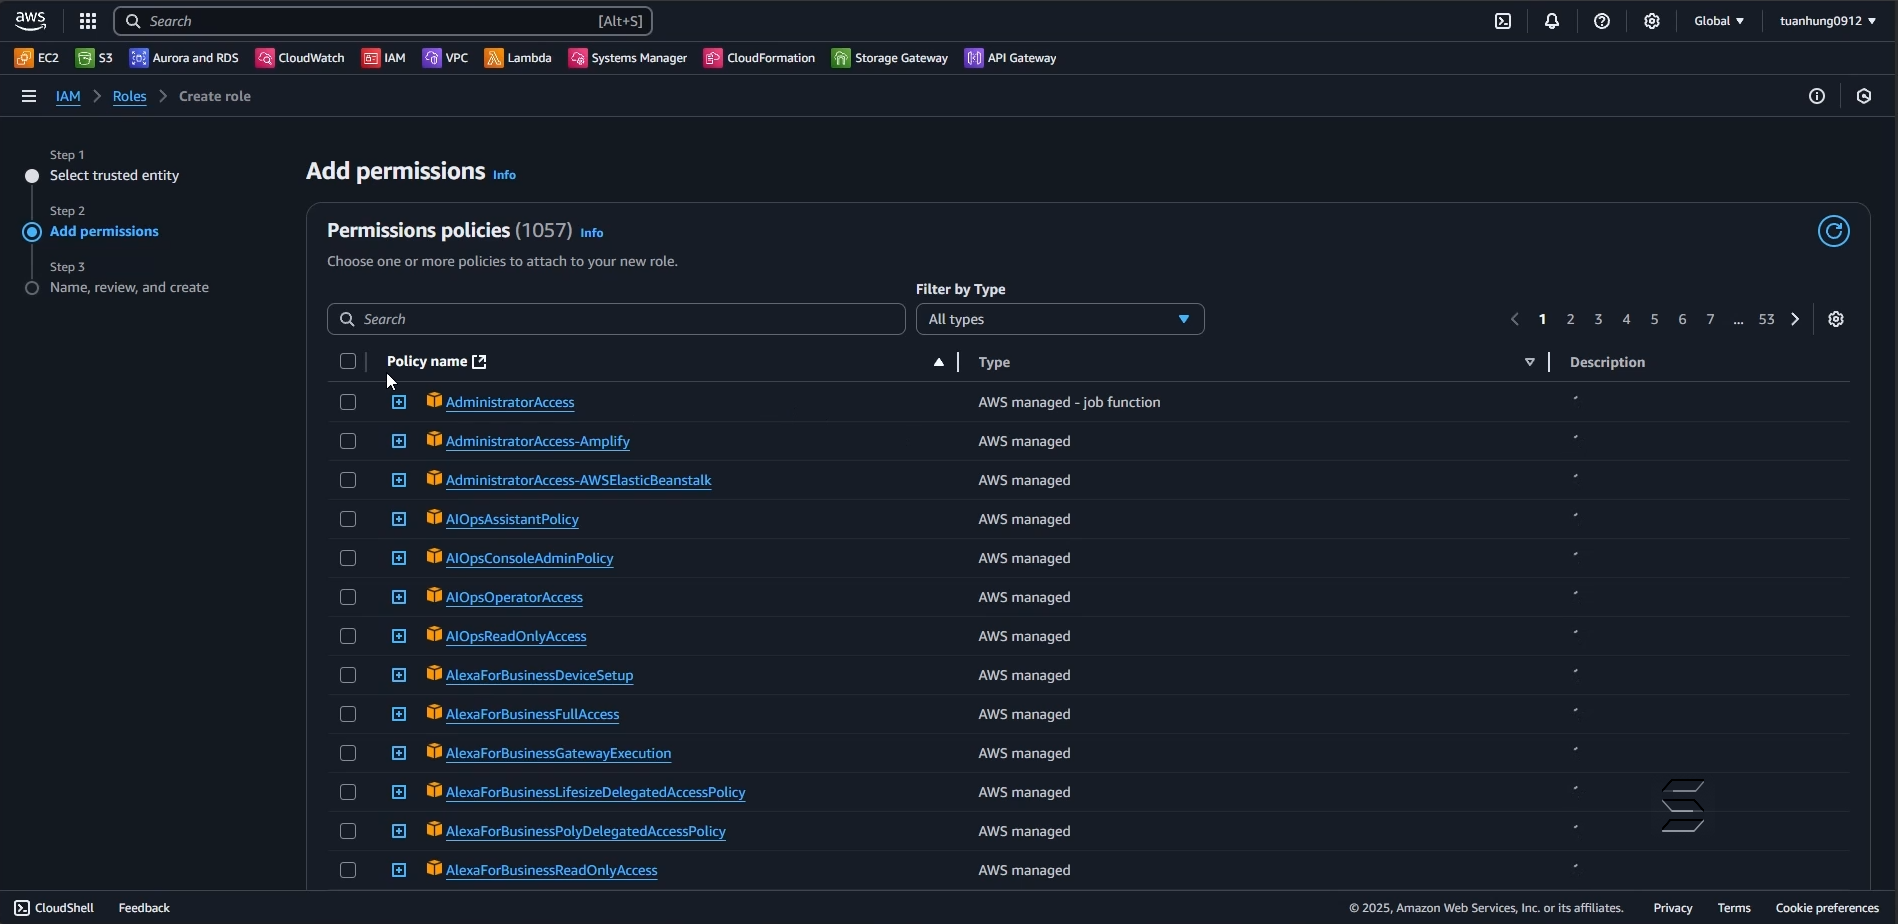Open AlexaForBusinessReadOnlyAccess policy link

(x=552, y=870)
